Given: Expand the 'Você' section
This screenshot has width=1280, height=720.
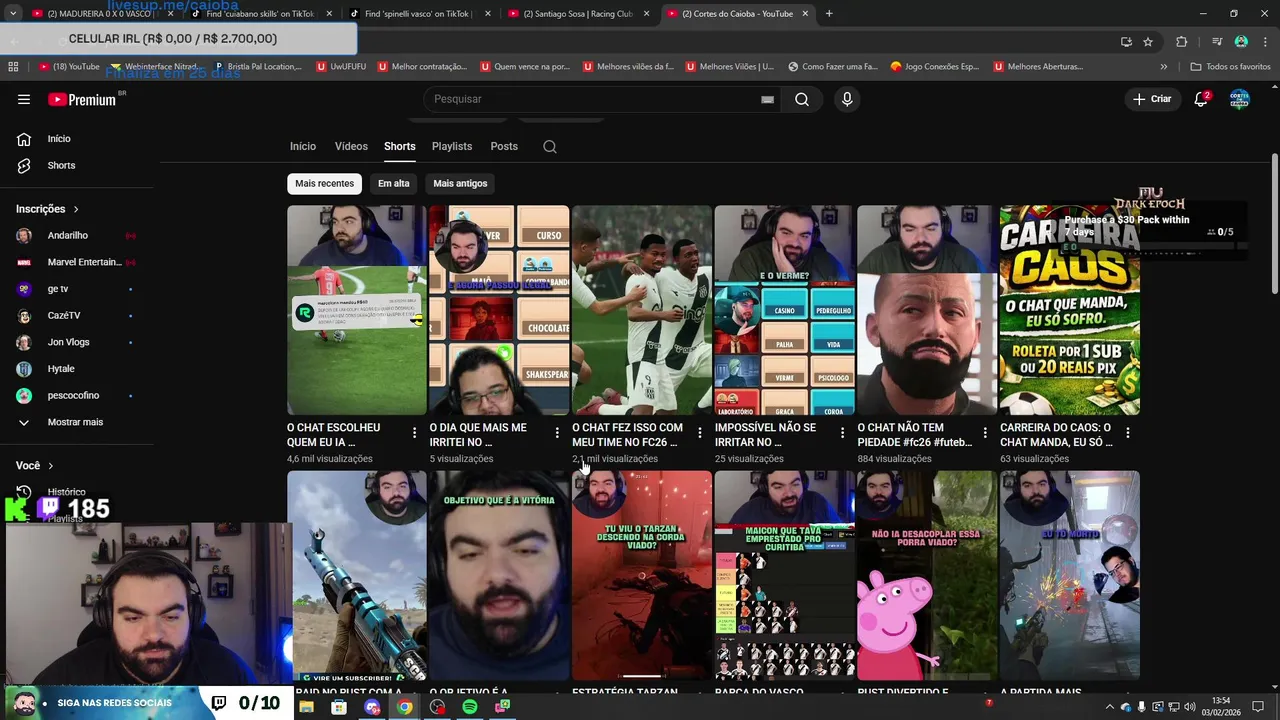Looking at the screenshot, I should point(36,465).
